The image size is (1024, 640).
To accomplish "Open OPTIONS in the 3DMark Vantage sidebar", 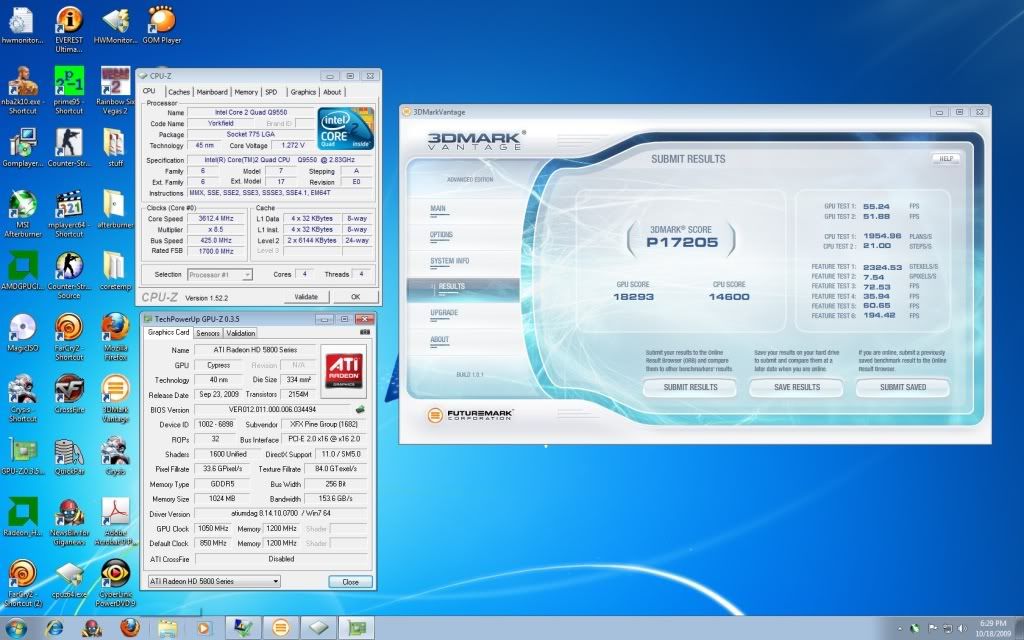I will tap(441, 235).
